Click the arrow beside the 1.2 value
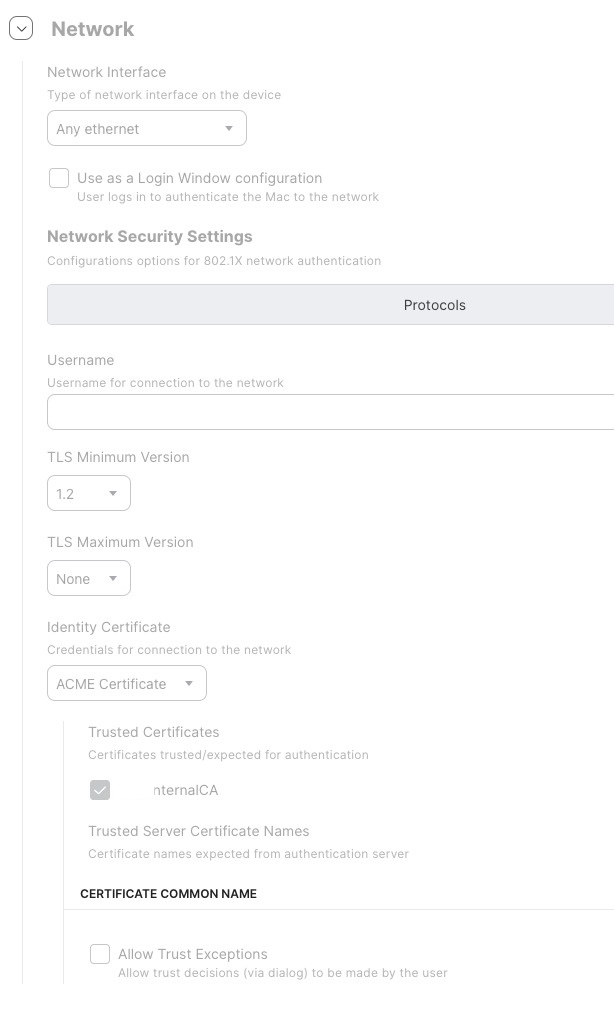This screenshot has height=1026, width=614. pos(113,494)
